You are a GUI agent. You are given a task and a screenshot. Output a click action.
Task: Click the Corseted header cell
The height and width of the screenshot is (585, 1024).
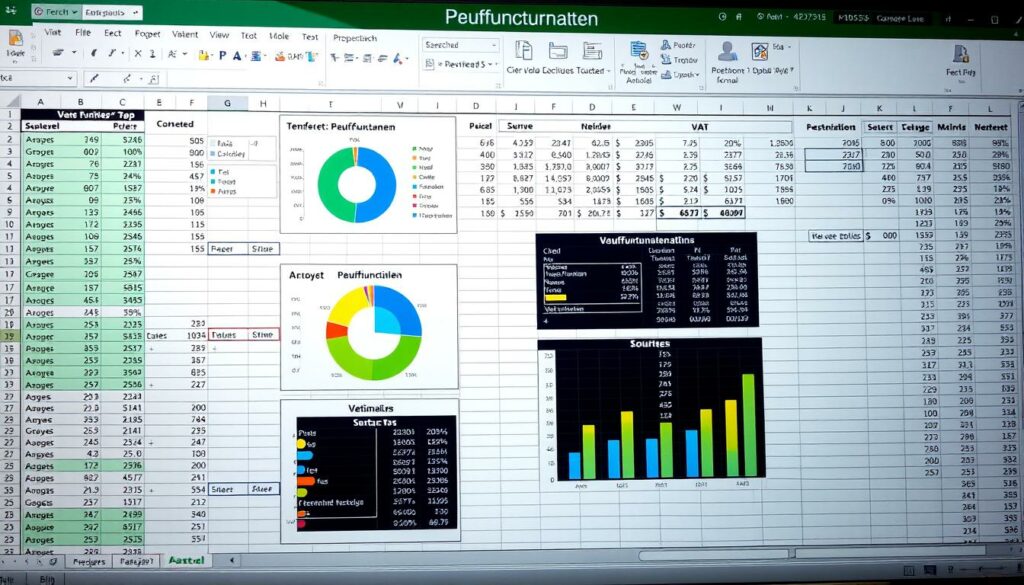tap(175, 123)
